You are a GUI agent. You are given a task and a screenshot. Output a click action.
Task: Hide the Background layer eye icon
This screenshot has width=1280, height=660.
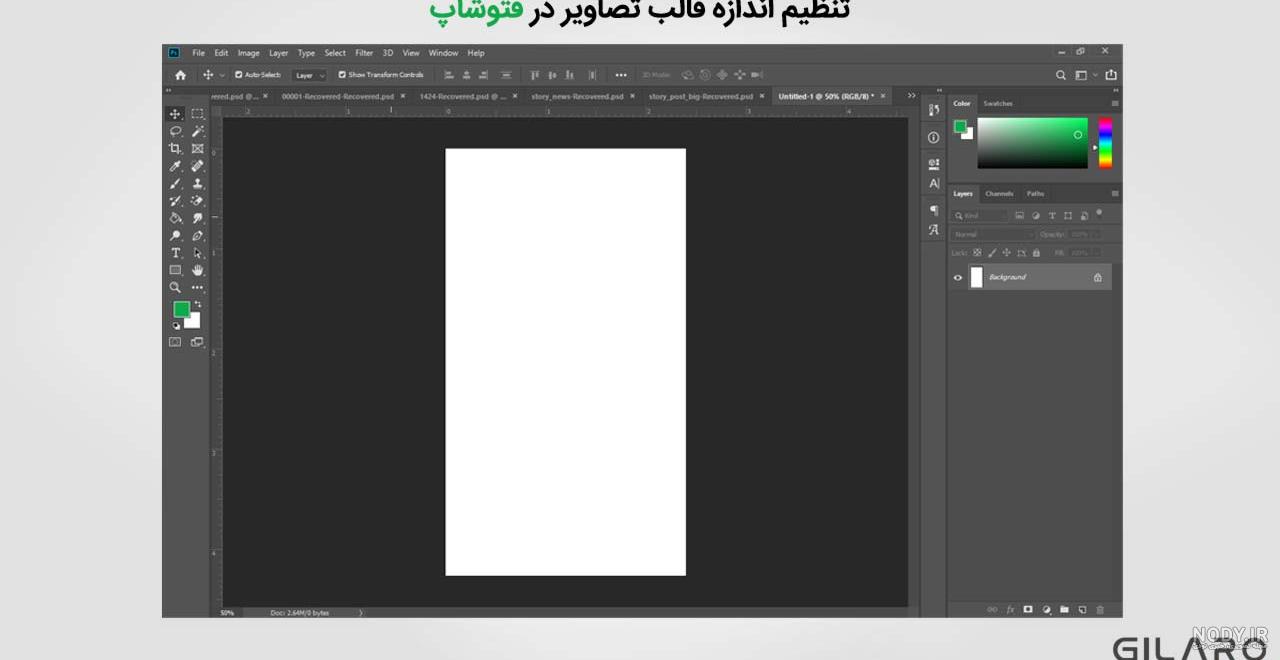[x=958, y=277]
